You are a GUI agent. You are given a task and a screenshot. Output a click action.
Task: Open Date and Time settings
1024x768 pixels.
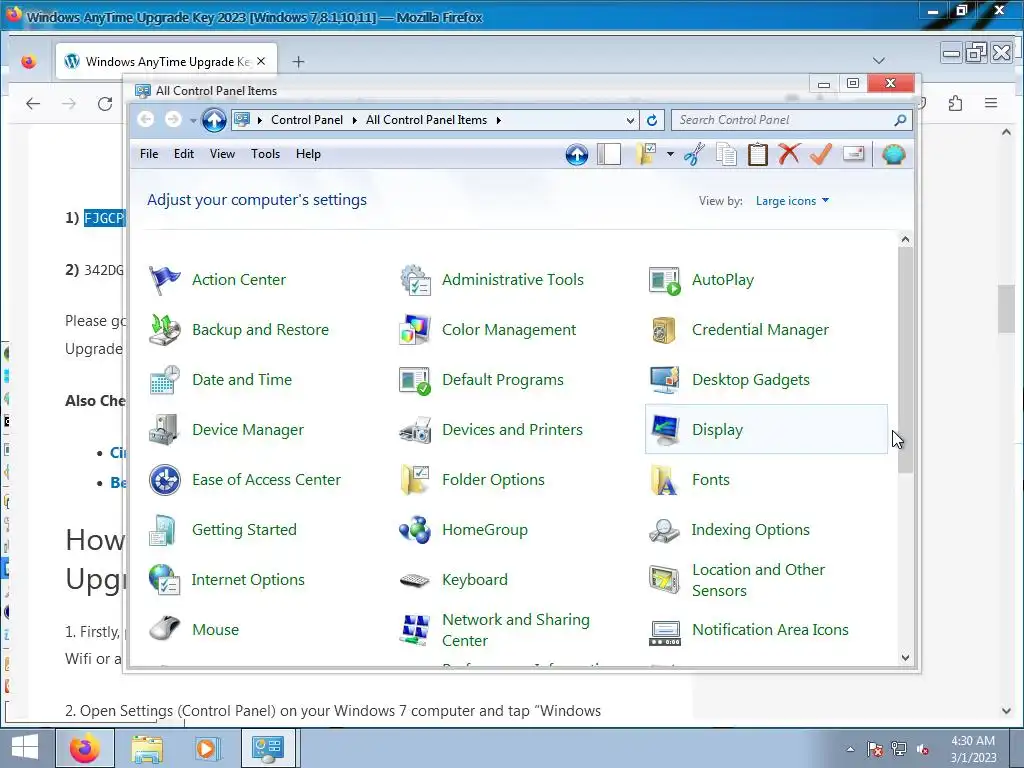click(x=221, y=379)
